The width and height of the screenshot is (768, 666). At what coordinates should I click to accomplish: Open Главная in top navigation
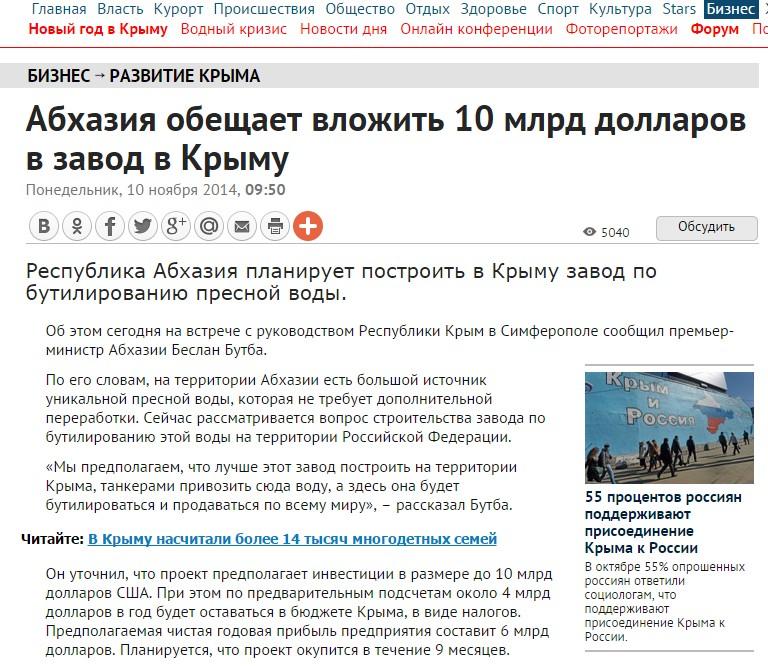pos(59,9)
